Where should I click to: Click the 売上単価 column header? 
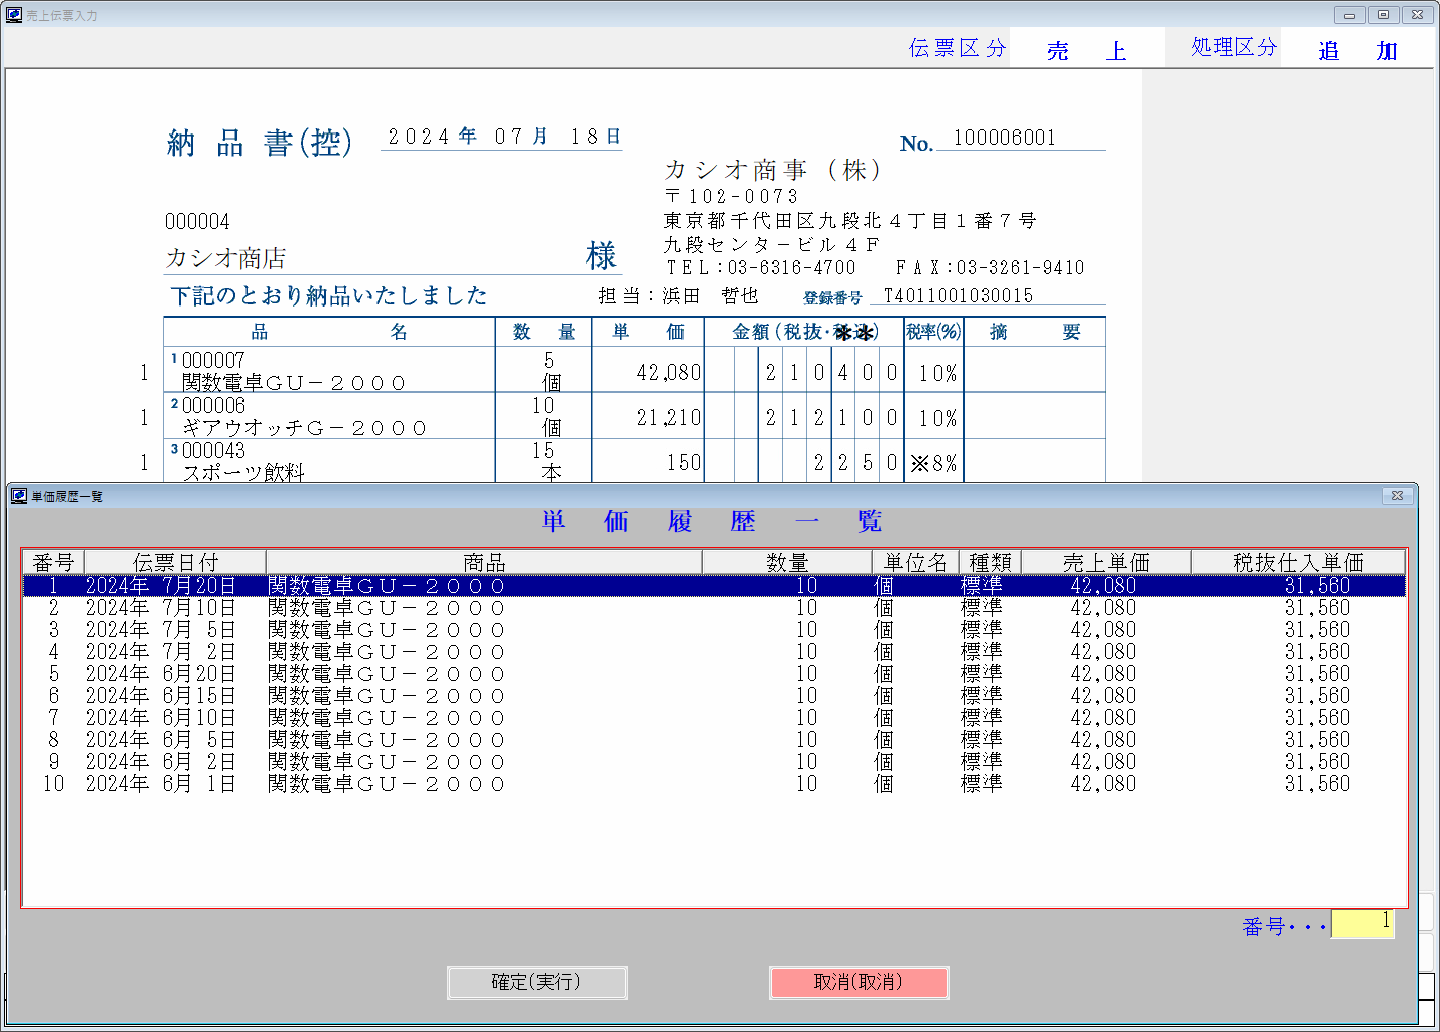pyautogui.click(x=1105, y=562)
